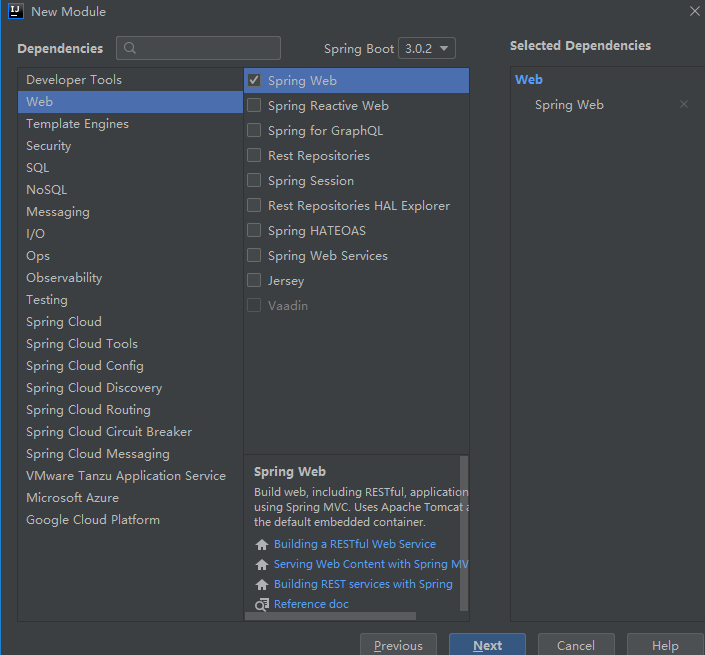The image size is (705, 655).
Task: Click the disabled Vaadin checkbox
Action: 254,305
